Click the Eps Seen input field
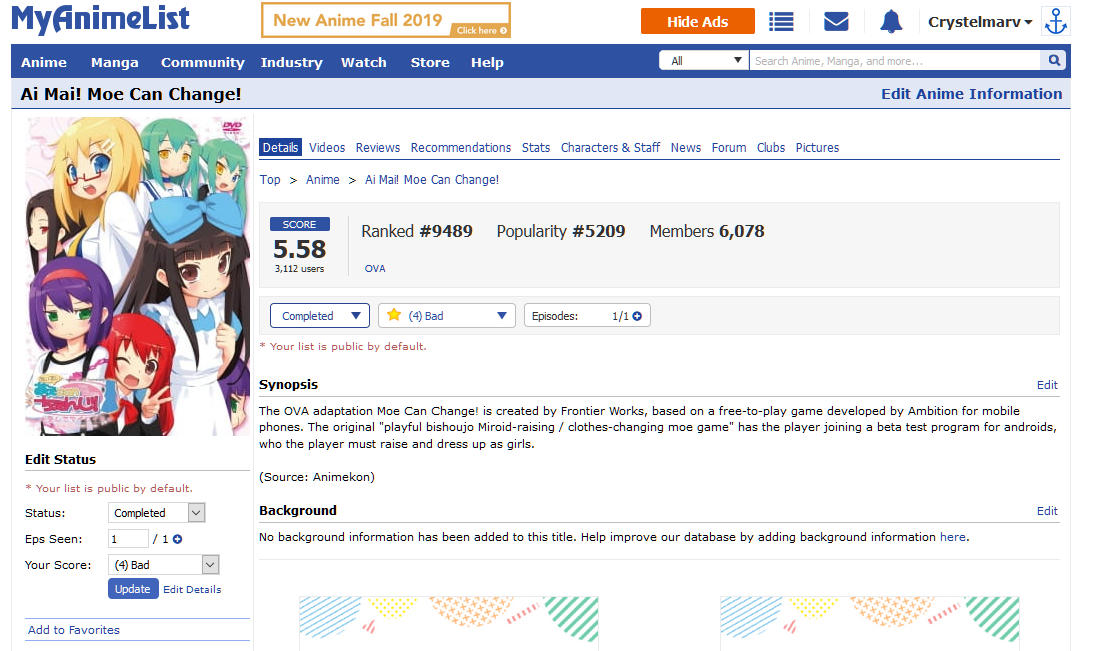The image size is (1111, 651). (x=128, y=539)
